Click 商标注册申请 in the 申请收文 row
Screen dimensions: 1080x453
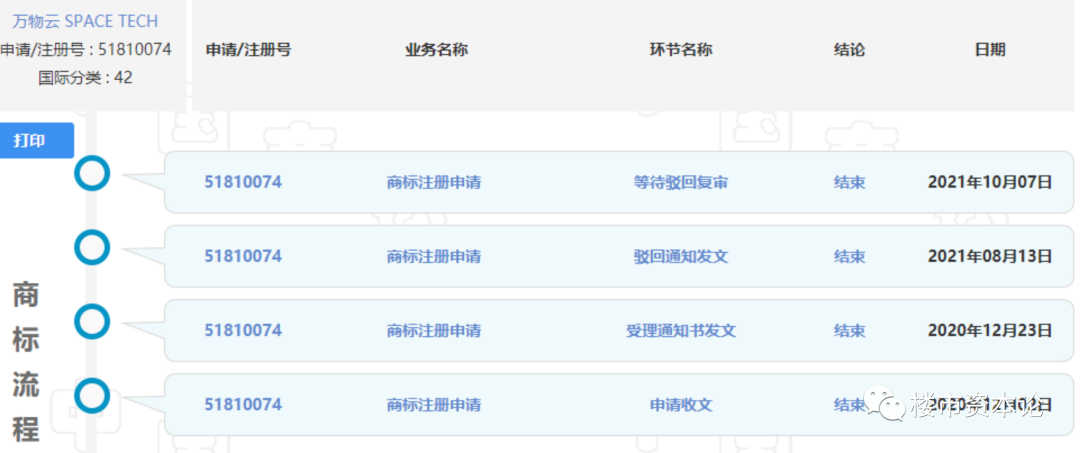433,404
